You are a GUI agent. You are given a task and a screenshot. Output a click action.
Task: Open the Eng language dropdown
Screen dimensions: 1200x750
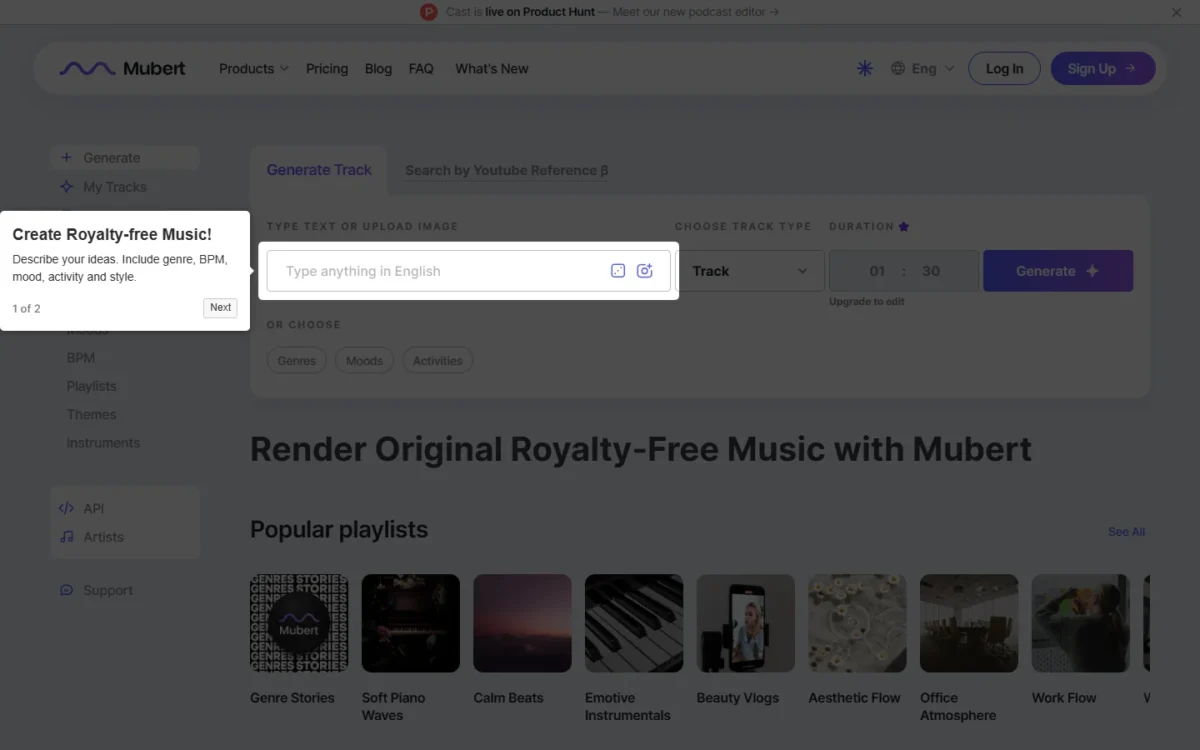923,69
